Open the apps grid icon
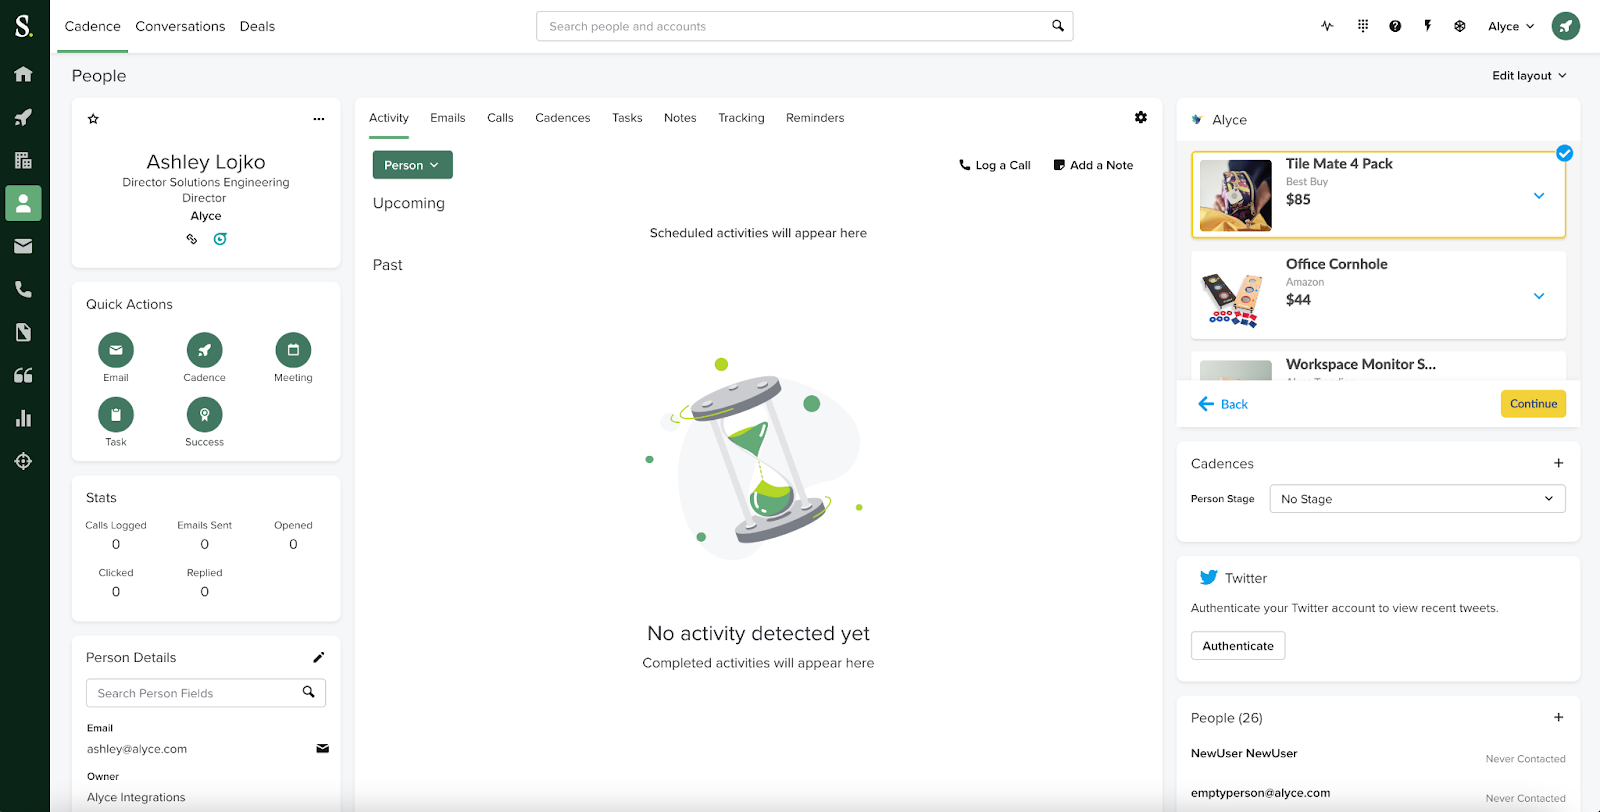 [x=1362, y=26]
